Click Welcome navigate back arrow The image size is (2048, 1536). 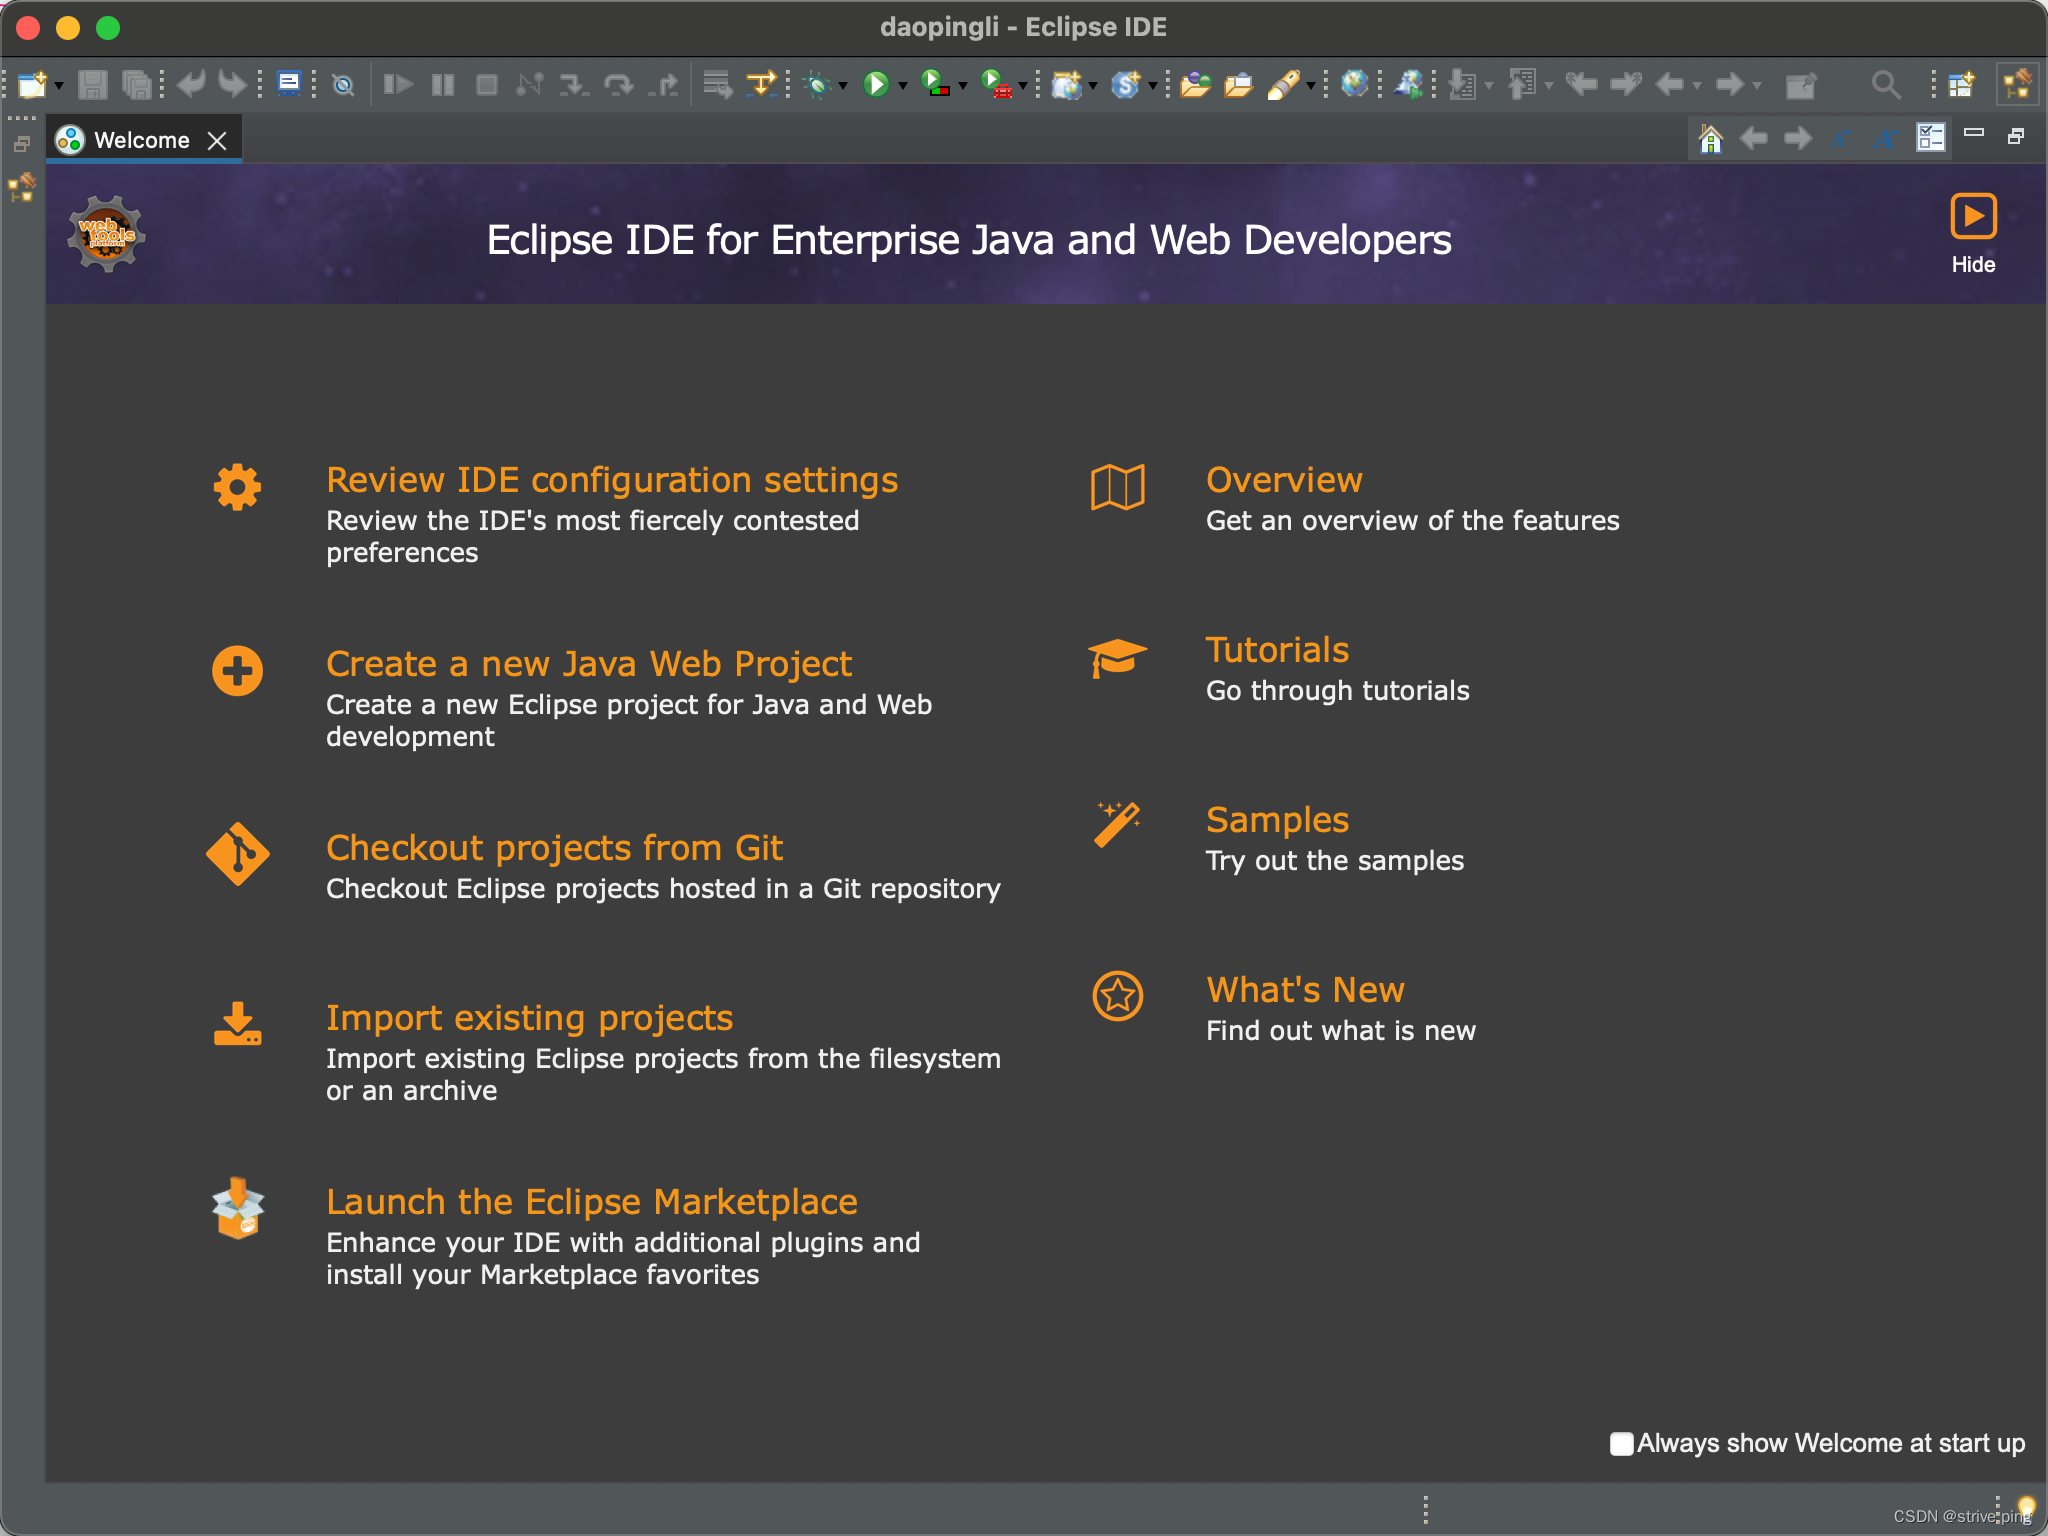pos(1753,138)
